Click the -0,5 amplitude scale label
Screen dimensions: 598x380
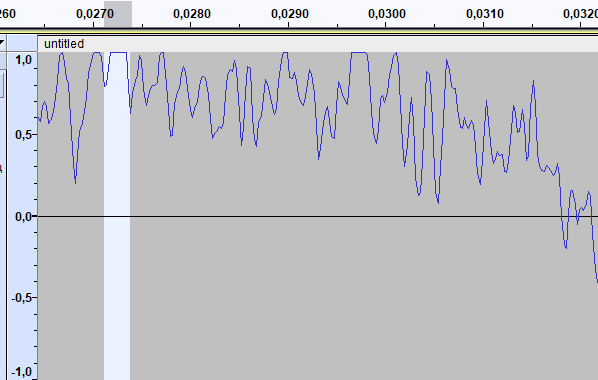coord(22,298)
